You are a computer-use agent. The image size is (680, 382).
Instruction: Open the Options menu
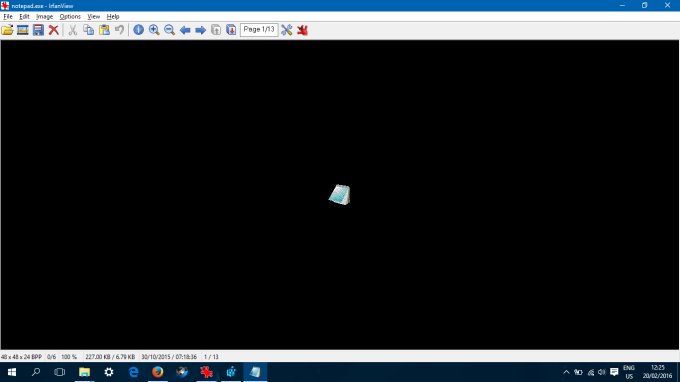coord(70,16)
